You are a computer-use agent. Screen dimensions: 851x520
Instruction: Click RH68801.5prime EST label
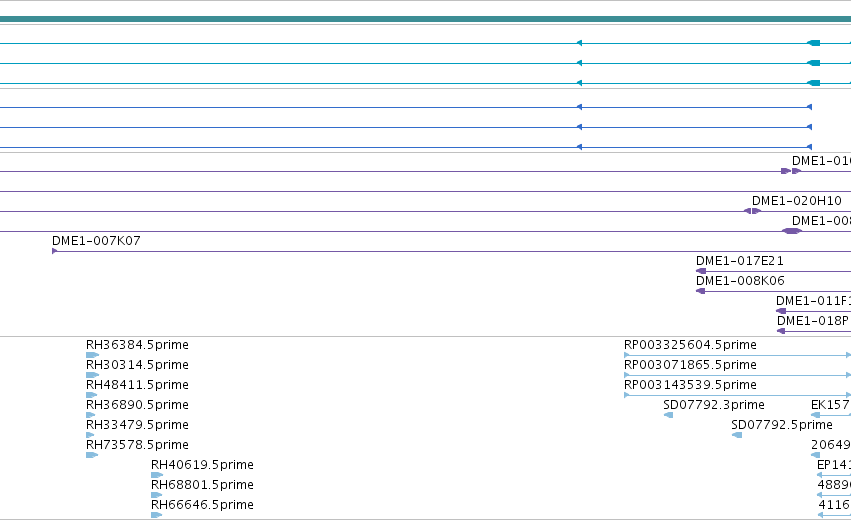coord(202,485)
